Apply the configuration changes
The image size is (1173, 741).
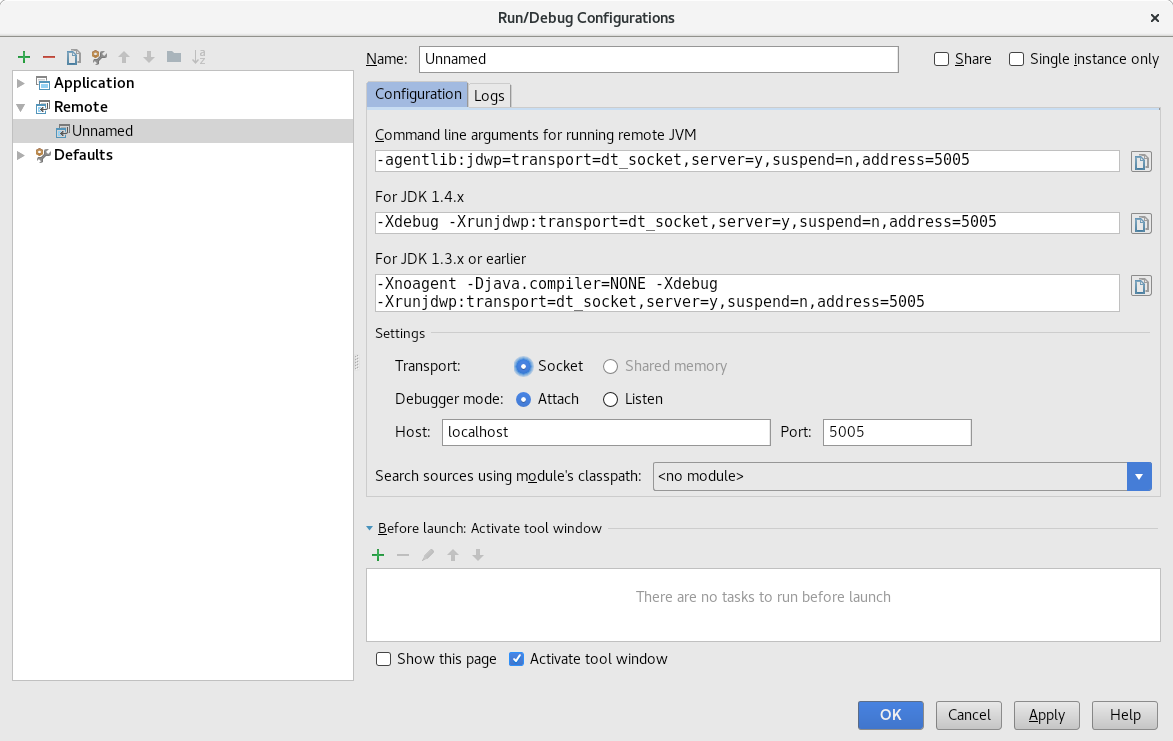[x=1046, y=715]
